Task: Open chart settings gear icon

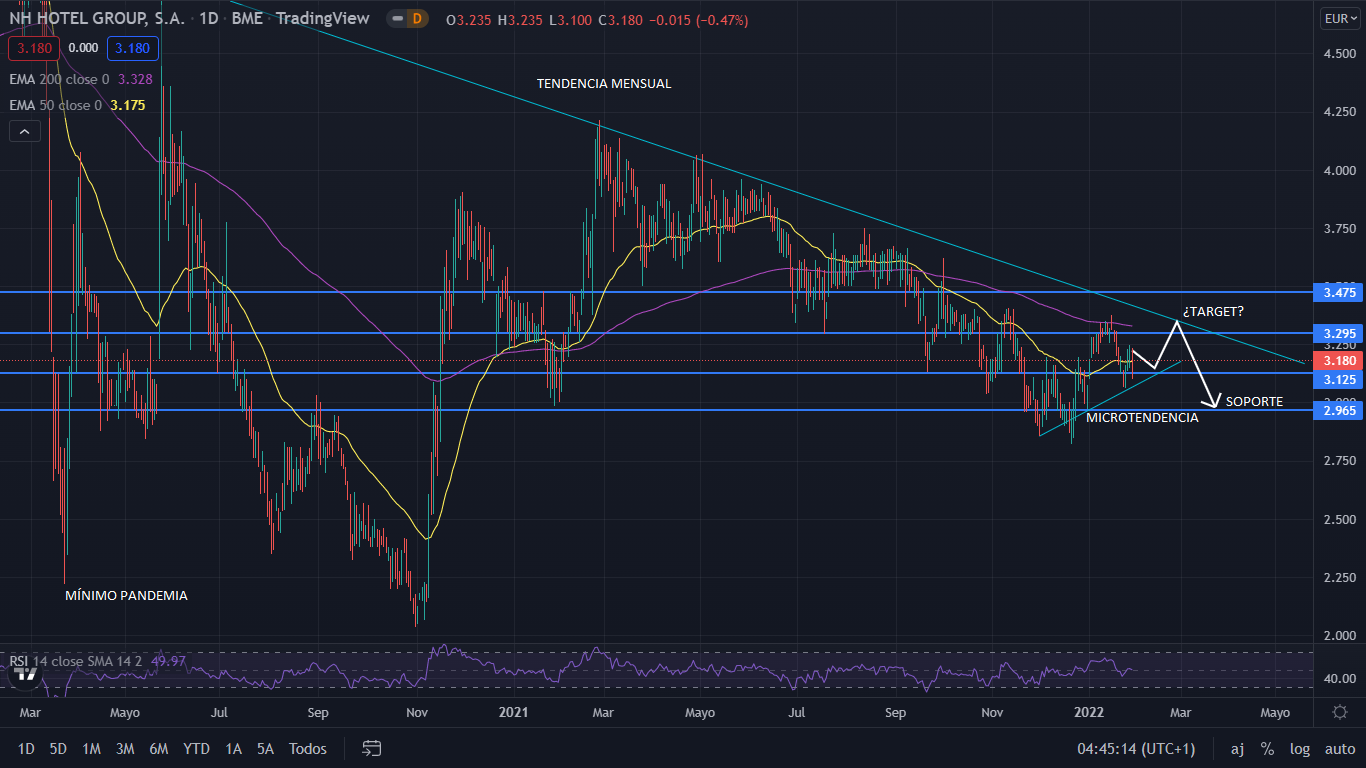Action: [x=1339, y=712]
